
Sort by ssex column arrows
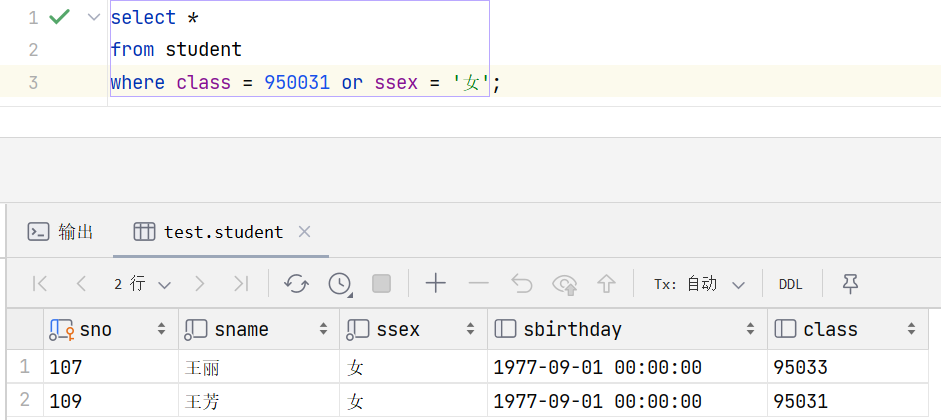(x=470, y=329)
